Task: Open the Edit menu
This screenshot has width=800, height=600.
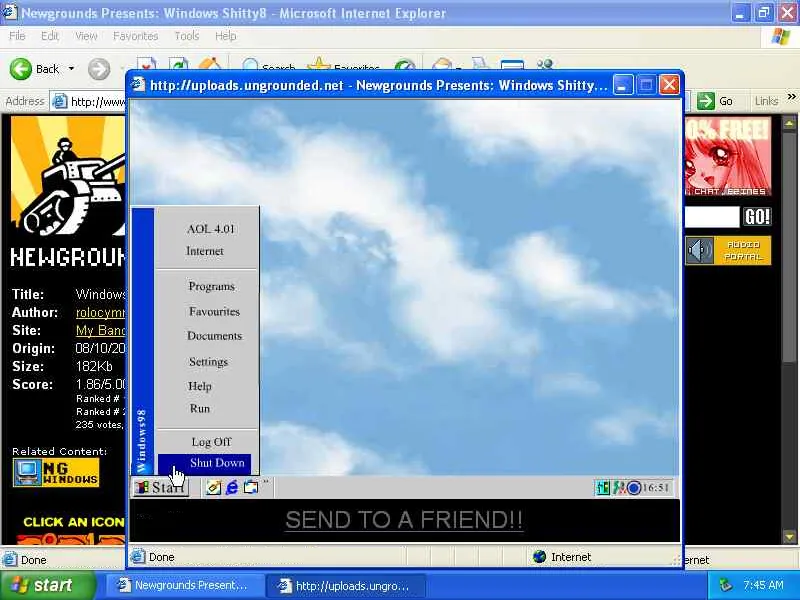Action: [49, 36]
